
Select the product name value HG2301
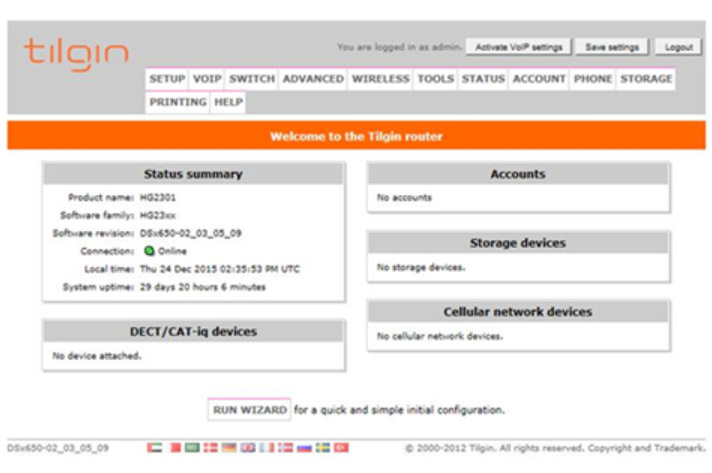[158, 197]
